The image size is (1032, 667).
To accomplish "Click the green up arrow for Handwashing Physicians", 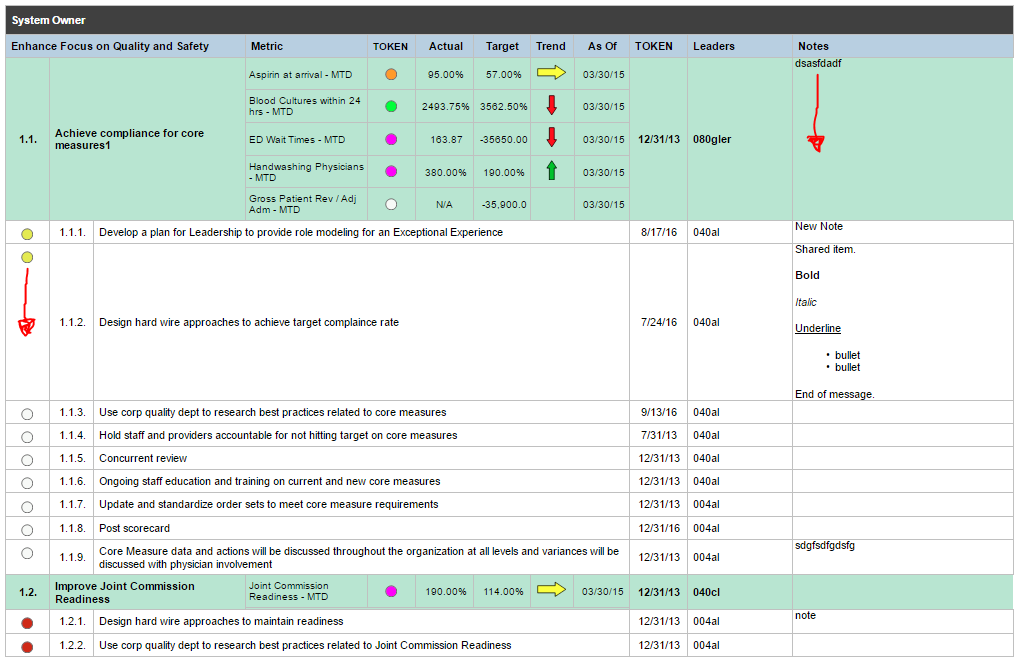I will tap(551, 171).
